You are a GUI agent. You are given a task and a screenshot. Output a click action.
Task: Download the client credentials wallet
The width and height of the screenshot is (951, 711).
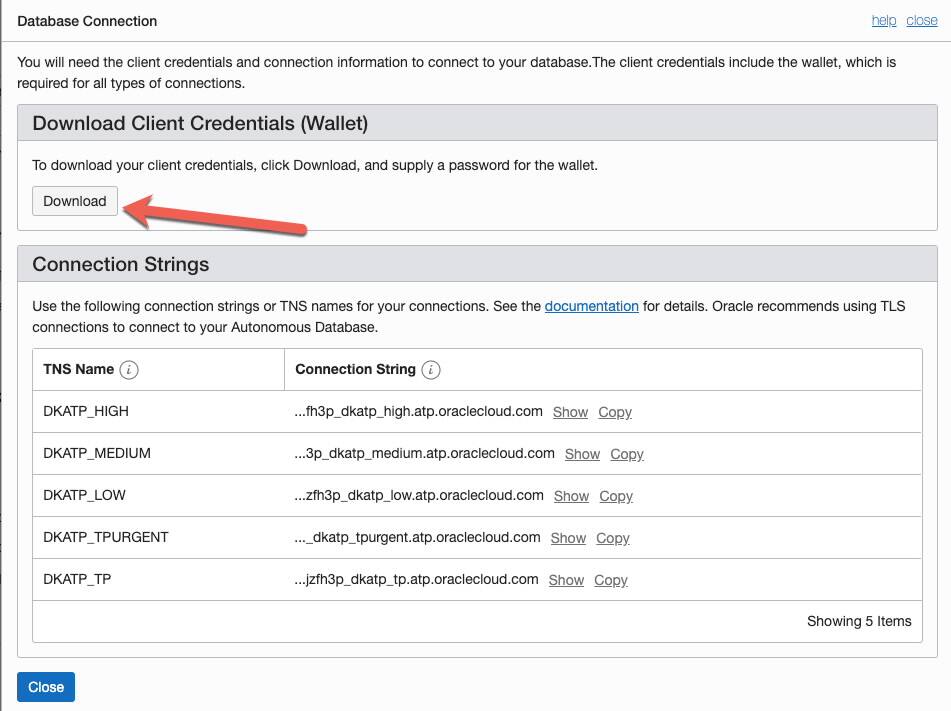[74, 200]
